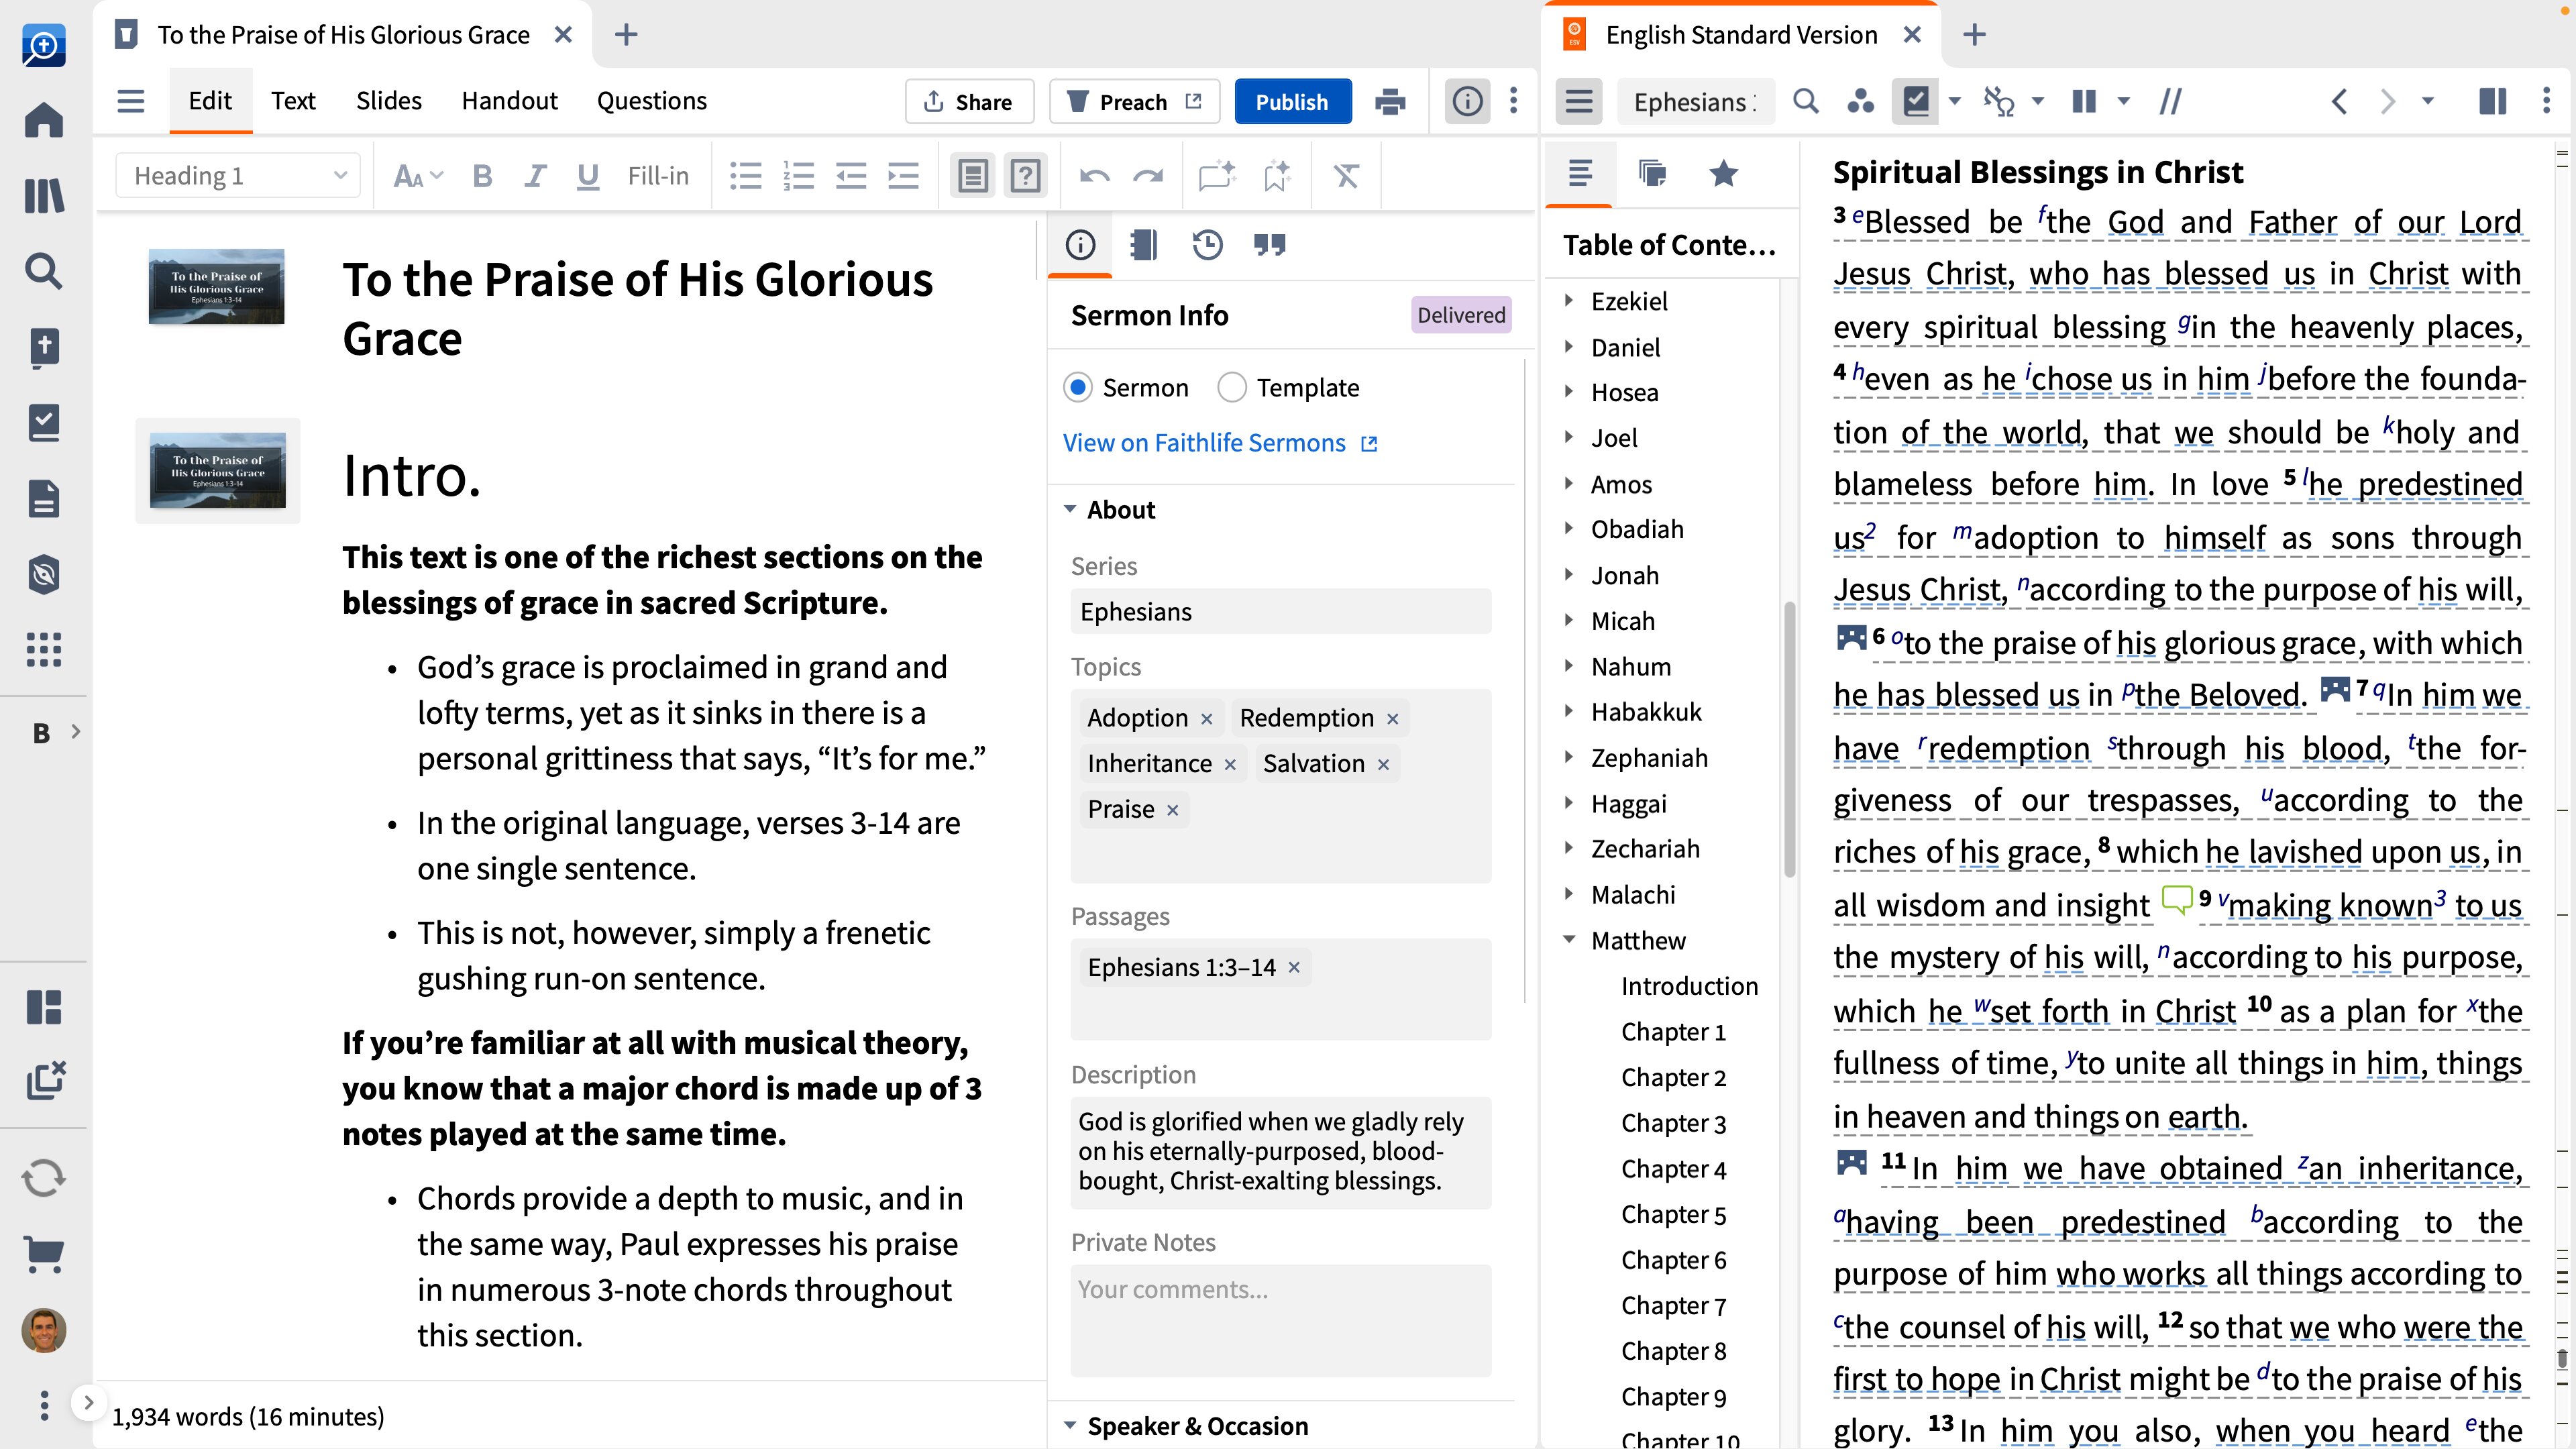The height and width of the screenshot is (1449, 2576).
Task: Click the table of contents scrollbar
Action: click(x=1789, y=740)
